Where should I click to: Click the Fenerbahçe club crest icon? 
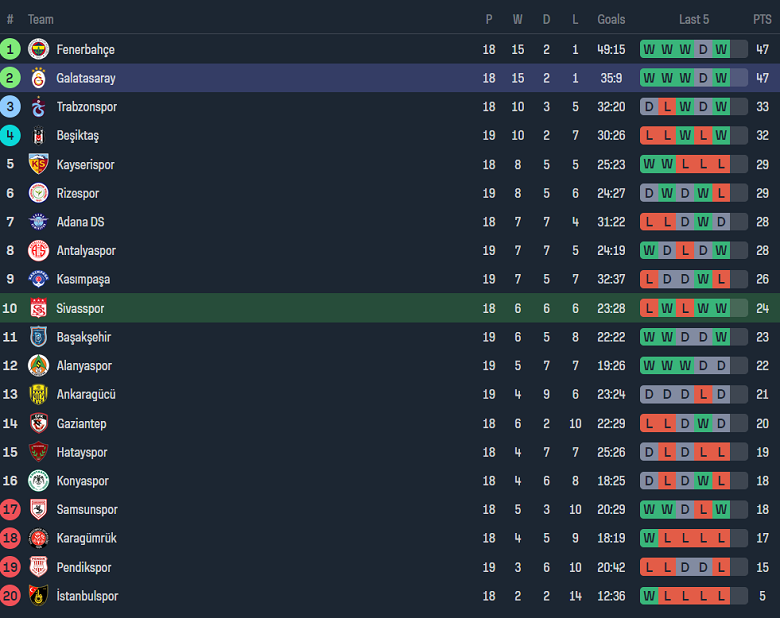pyautogui.click(x=38, y=49)
